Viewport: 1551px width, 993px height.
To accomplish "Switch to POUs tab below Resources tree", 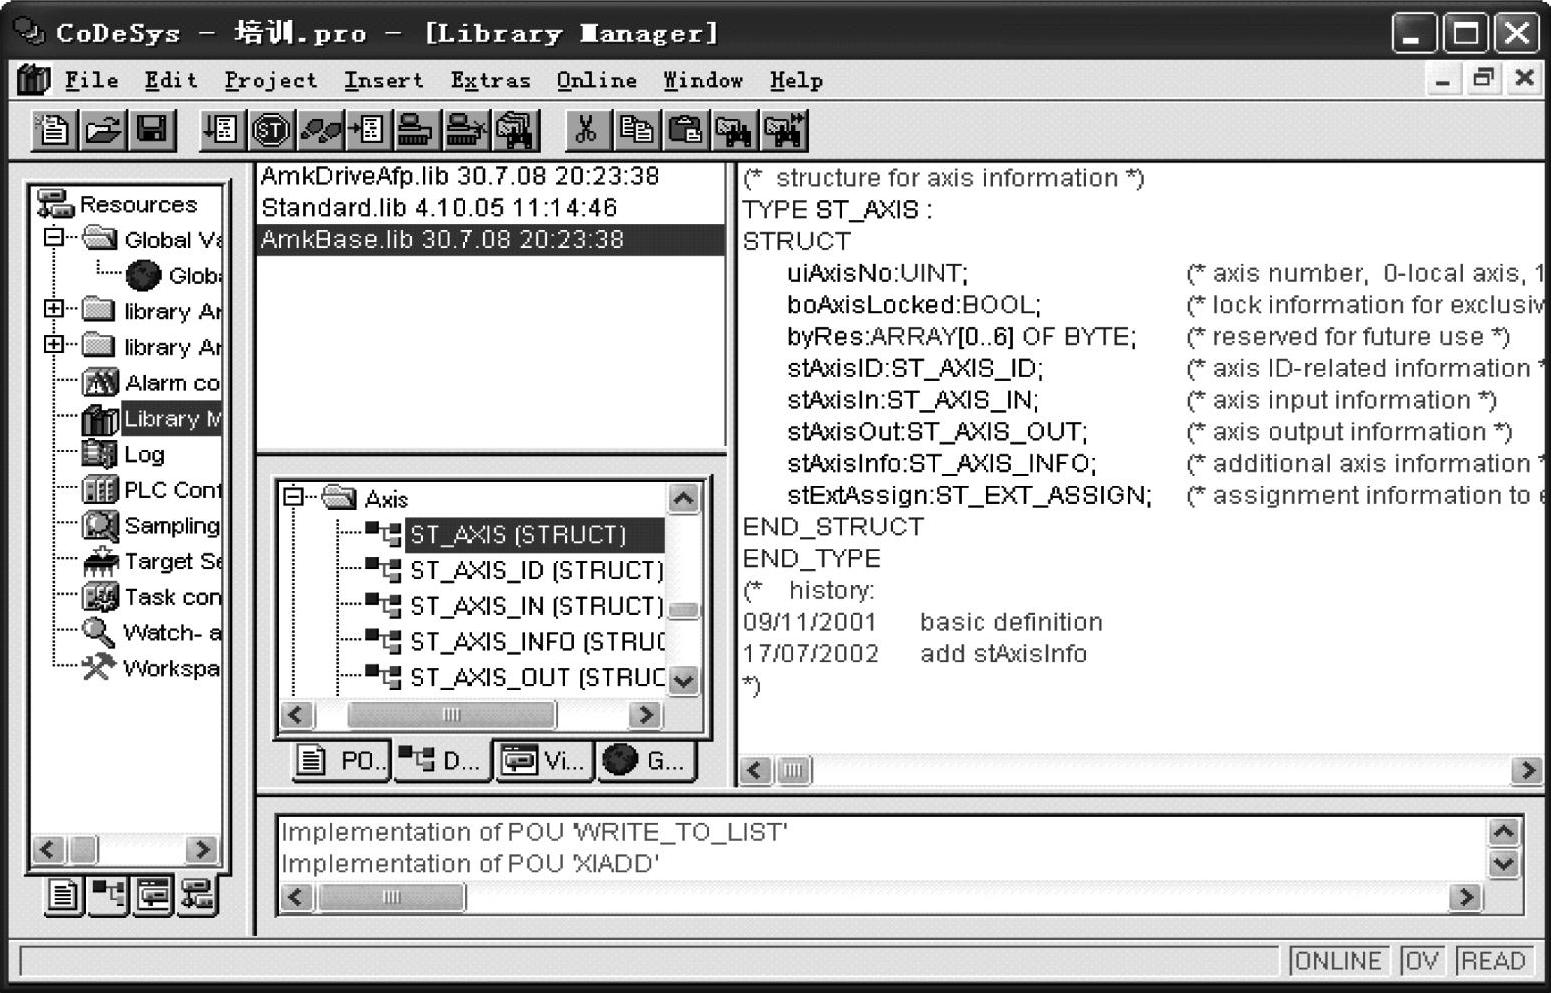I will [x=63, y=895].
